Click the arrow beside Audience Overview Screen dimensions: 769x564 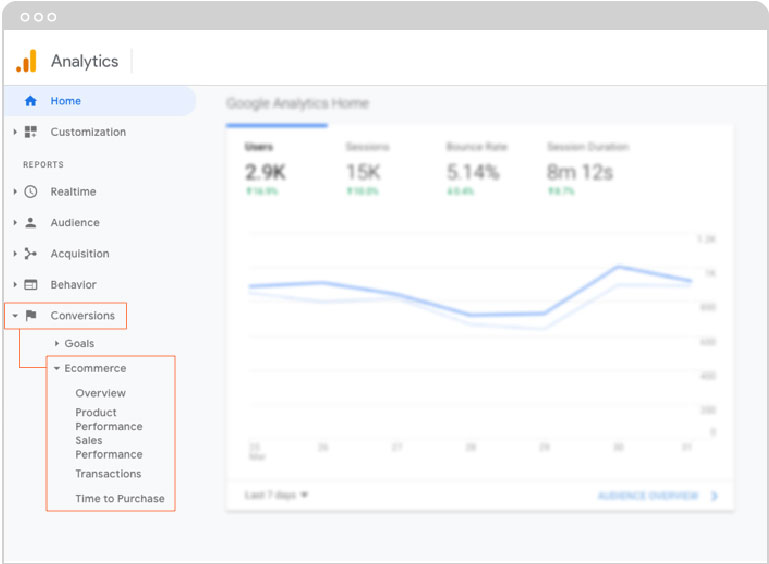point(714,496)
